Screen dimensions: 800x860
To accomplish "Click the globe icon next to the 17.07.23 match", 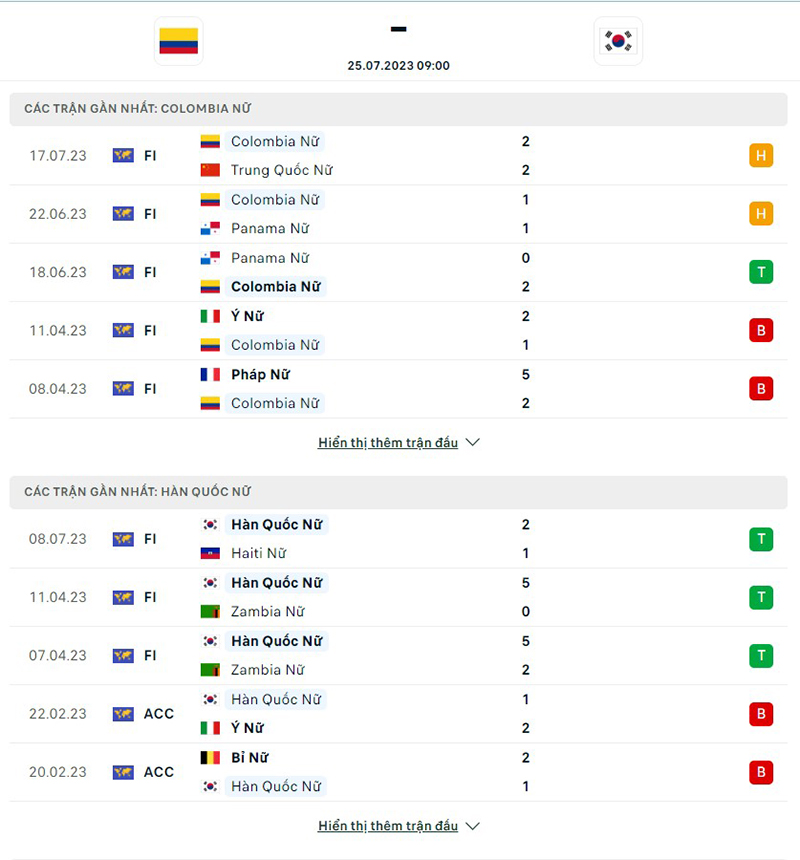I will click(x=122, y=156).
